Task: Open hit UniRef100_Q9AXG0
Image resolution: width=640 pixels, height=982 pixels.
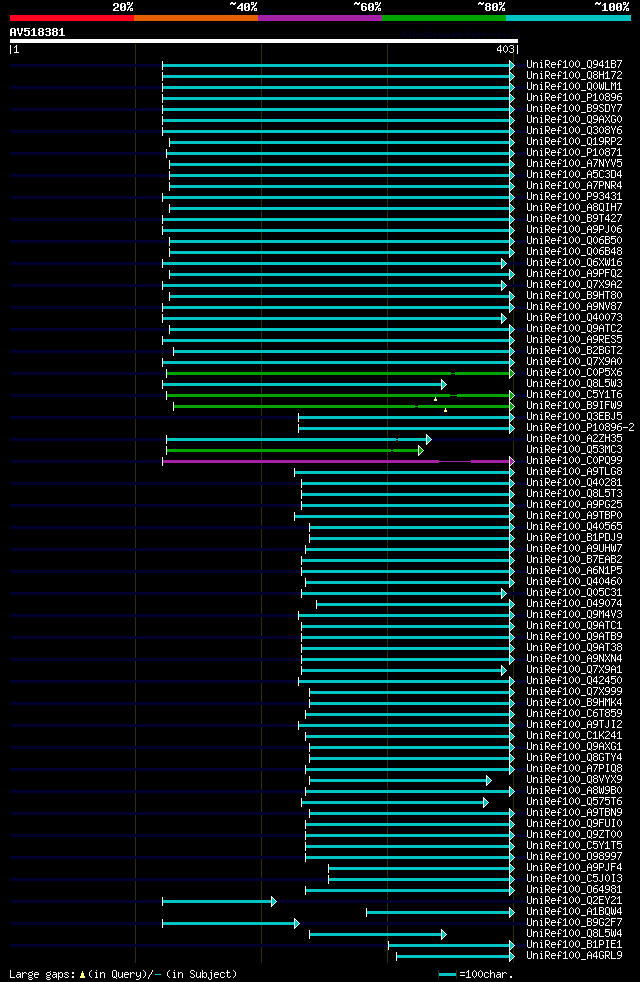Action: click(x=574, y=120)
